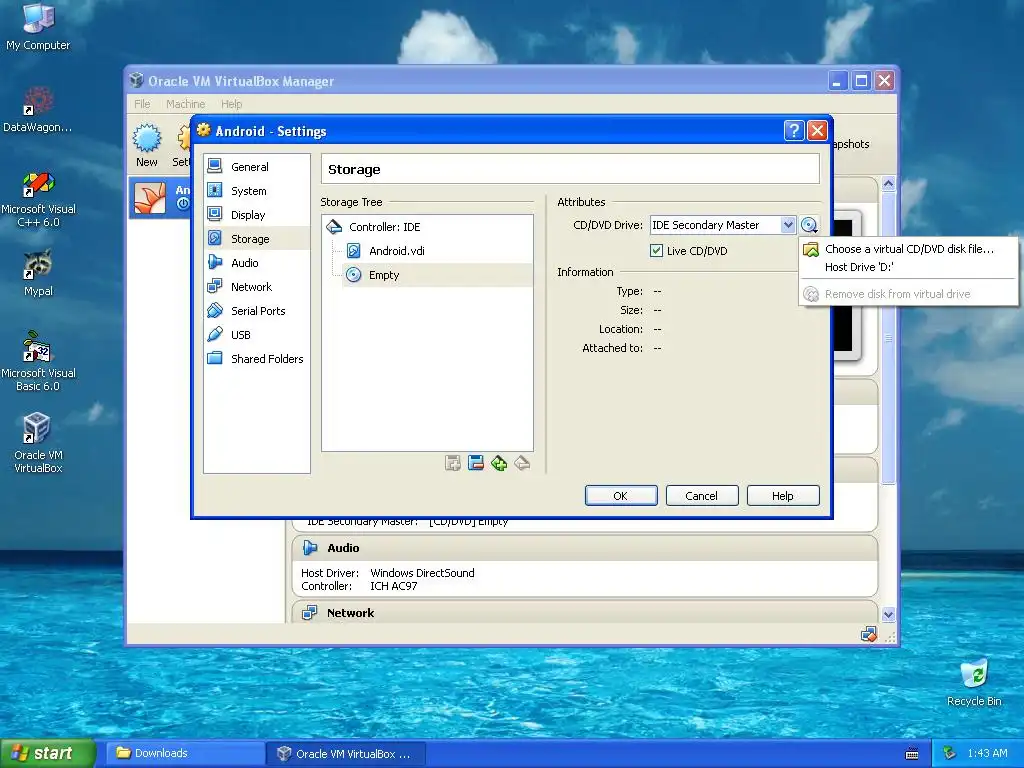Click the add attachment icon with green plus
This screenshot has height=768, width=1024.
[x=499, y=463]
